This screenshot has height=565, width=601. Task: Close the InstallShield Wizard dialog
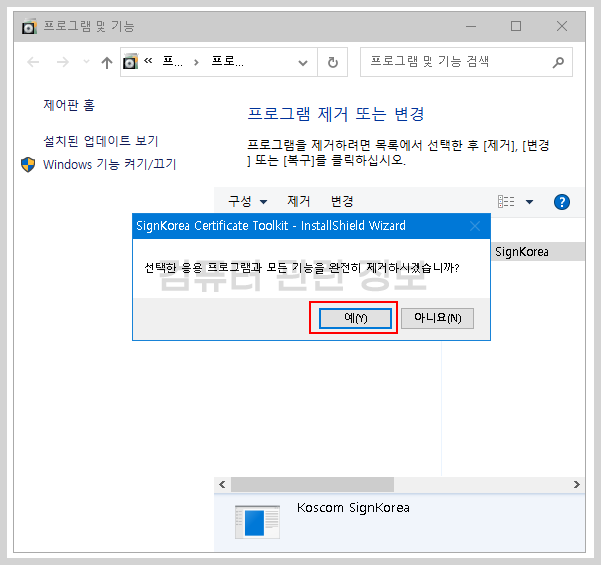pyautogui.click(x=475, y=226)
